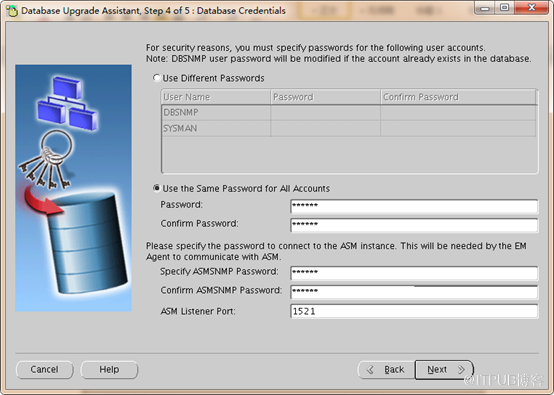Screen dimensions: 554x395
Task: Click the database keys wizard illustration
Action: (x=73, y=188)
